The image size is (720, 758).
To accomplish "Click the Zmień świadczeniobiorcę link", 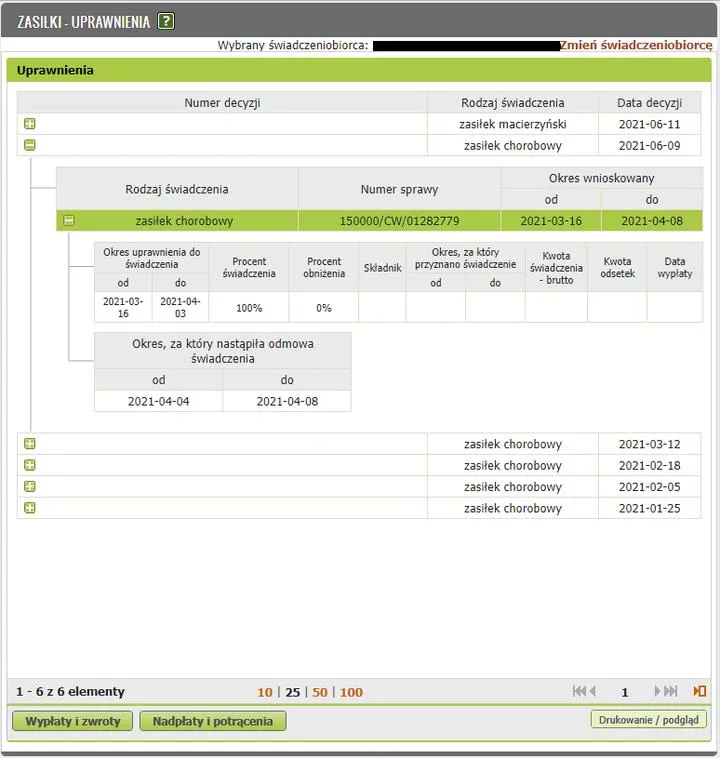I will point(636,46).
